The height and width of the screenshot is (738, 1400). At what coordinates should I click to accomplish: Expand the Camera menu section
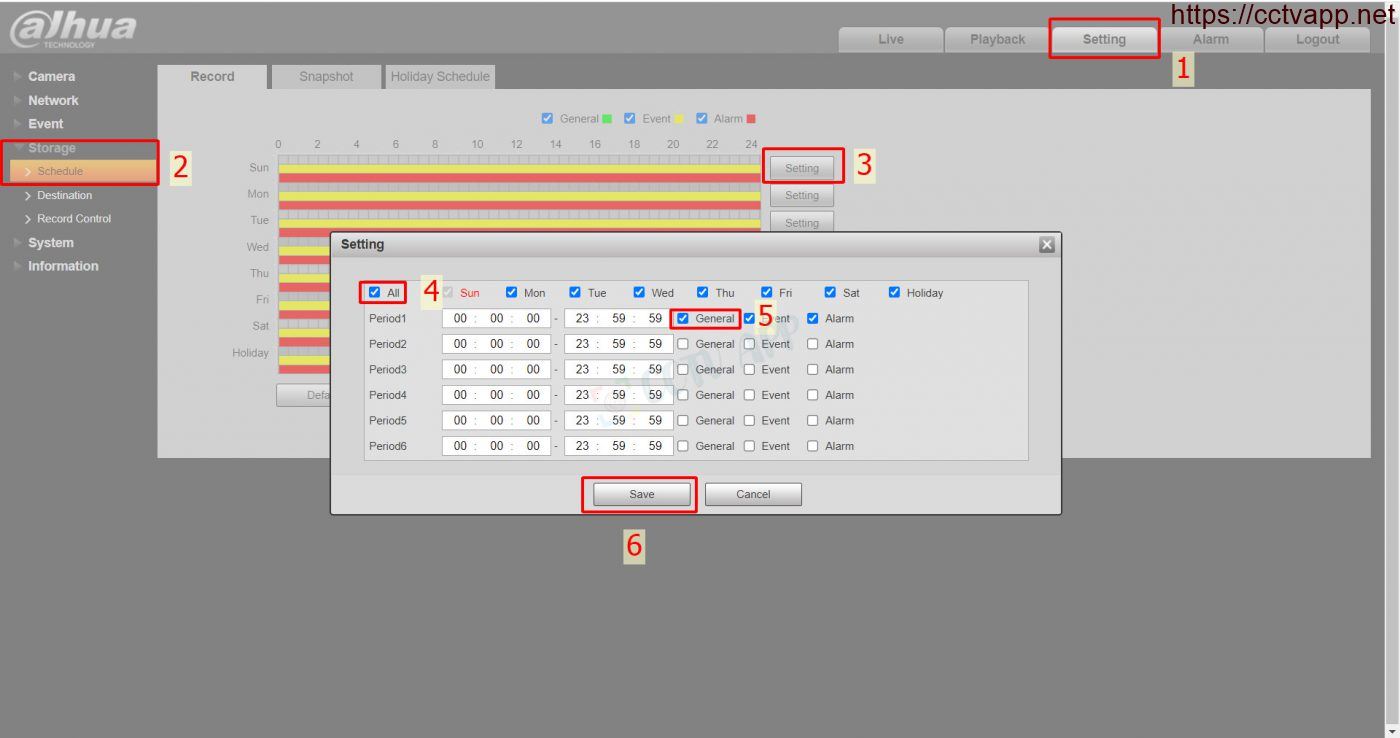(51, 77)
